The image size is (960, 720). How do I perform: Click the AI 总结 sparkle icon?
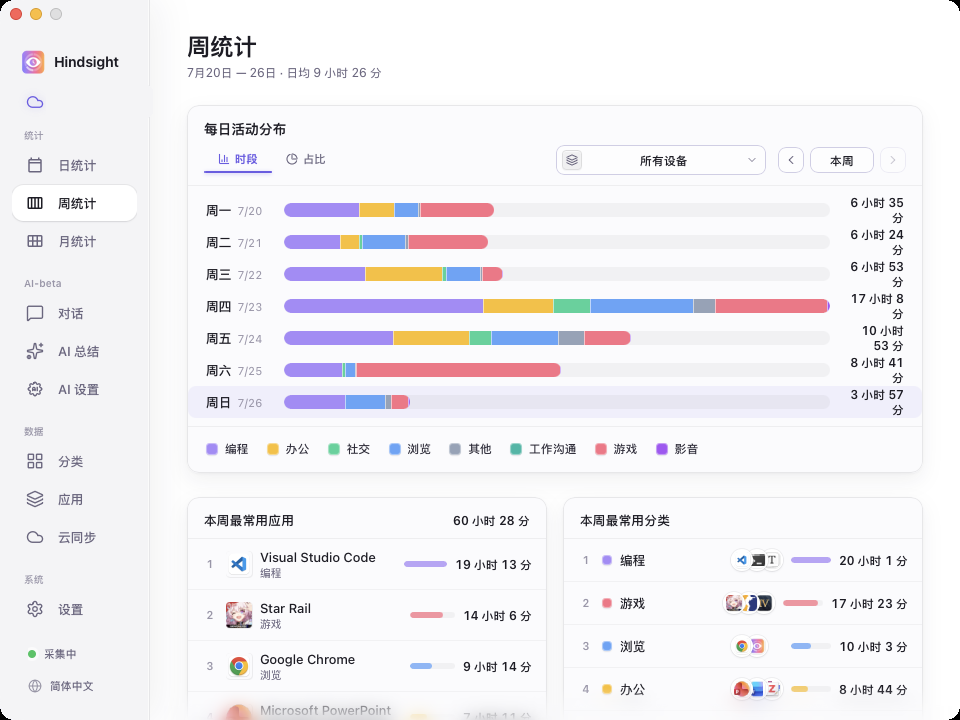(35, 351)
